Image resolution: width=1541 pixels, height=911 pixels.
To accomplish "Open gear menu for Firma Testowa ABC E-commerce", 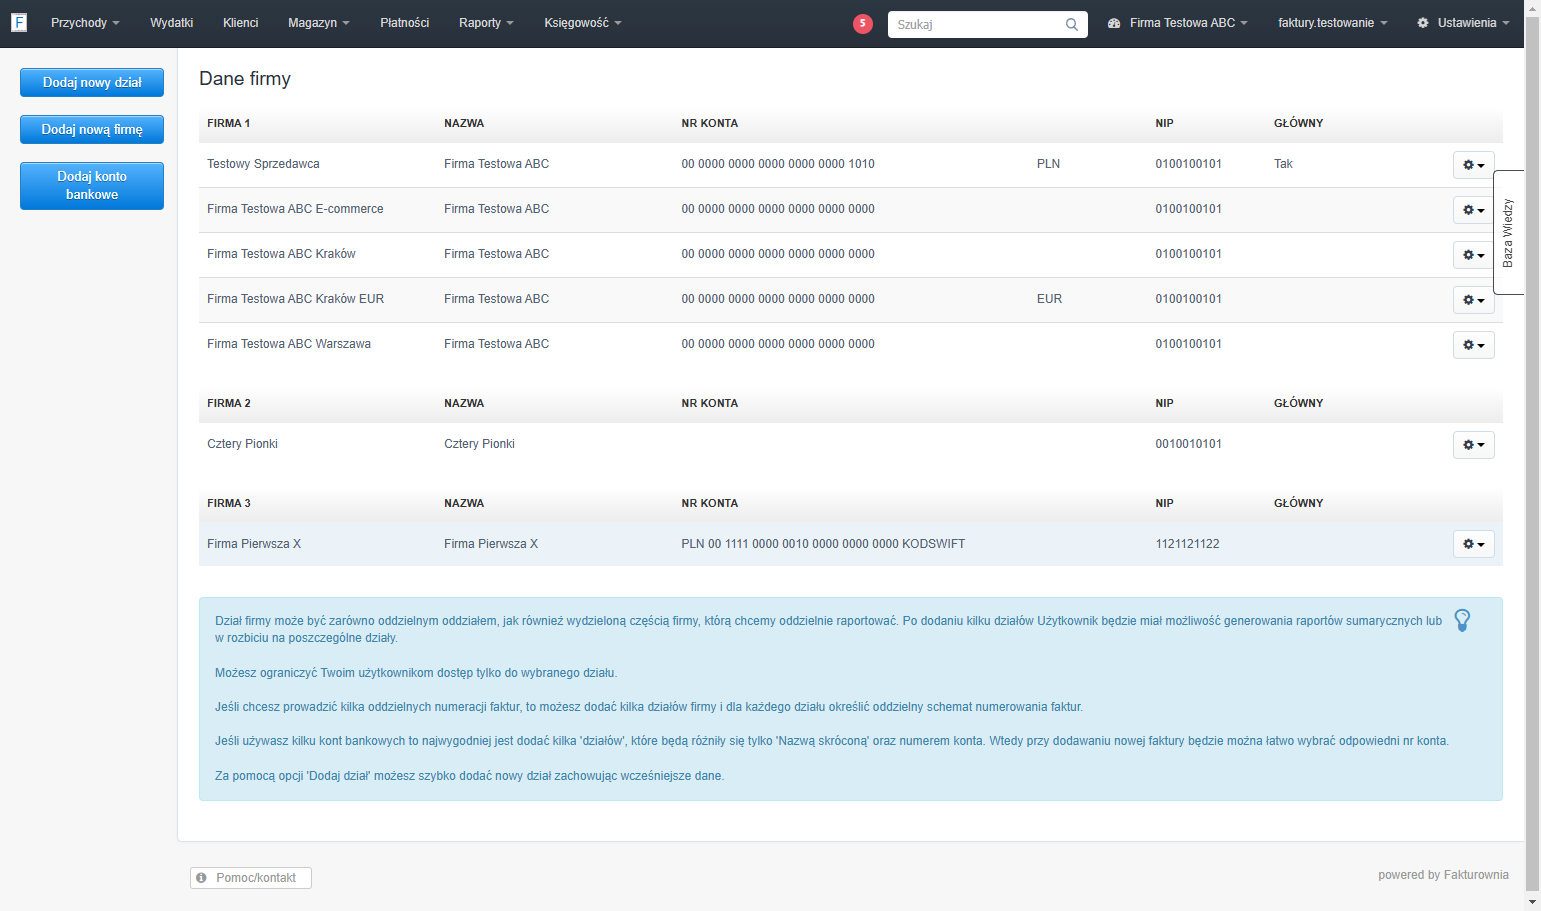I will tap(1474, 210).
